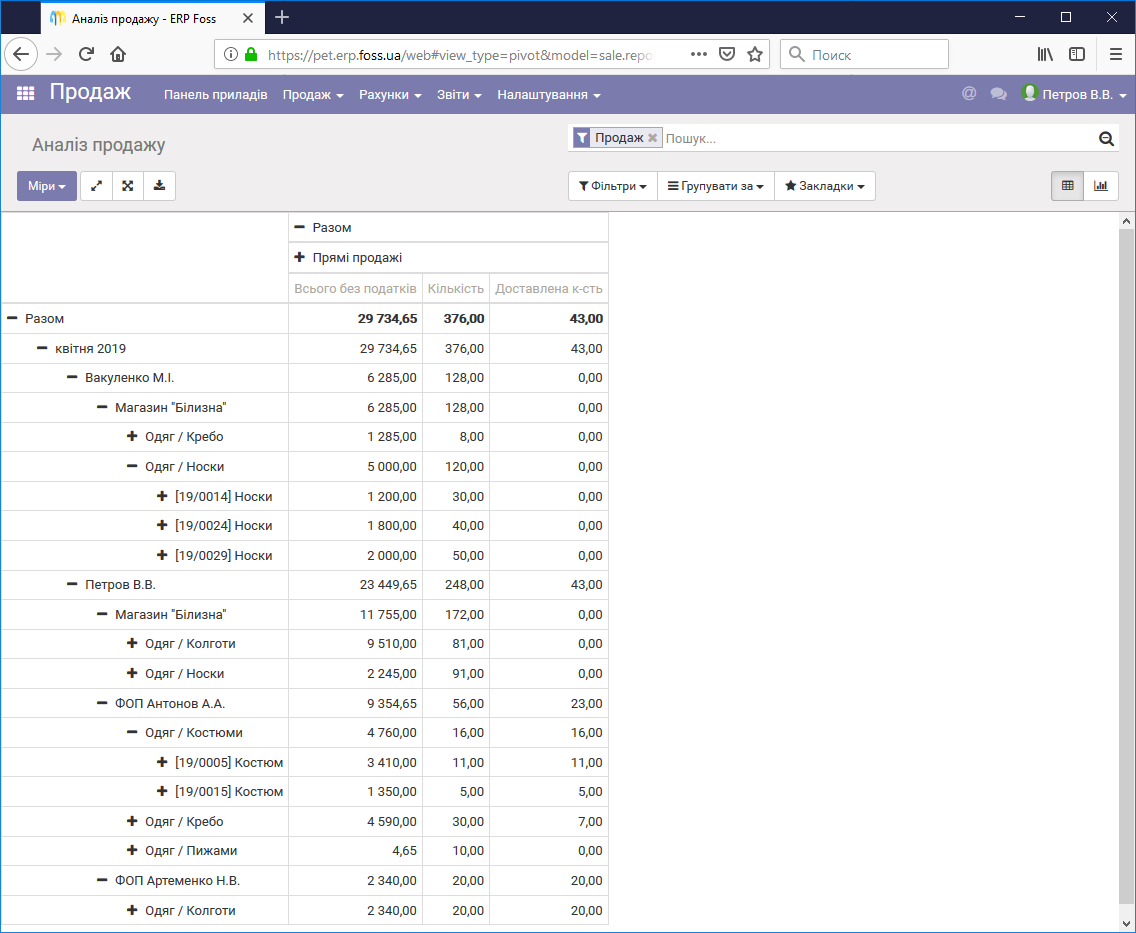Viewport: 1136px width, 933px height.
Task: Open the Звіти menu
Action: point(459,95)
